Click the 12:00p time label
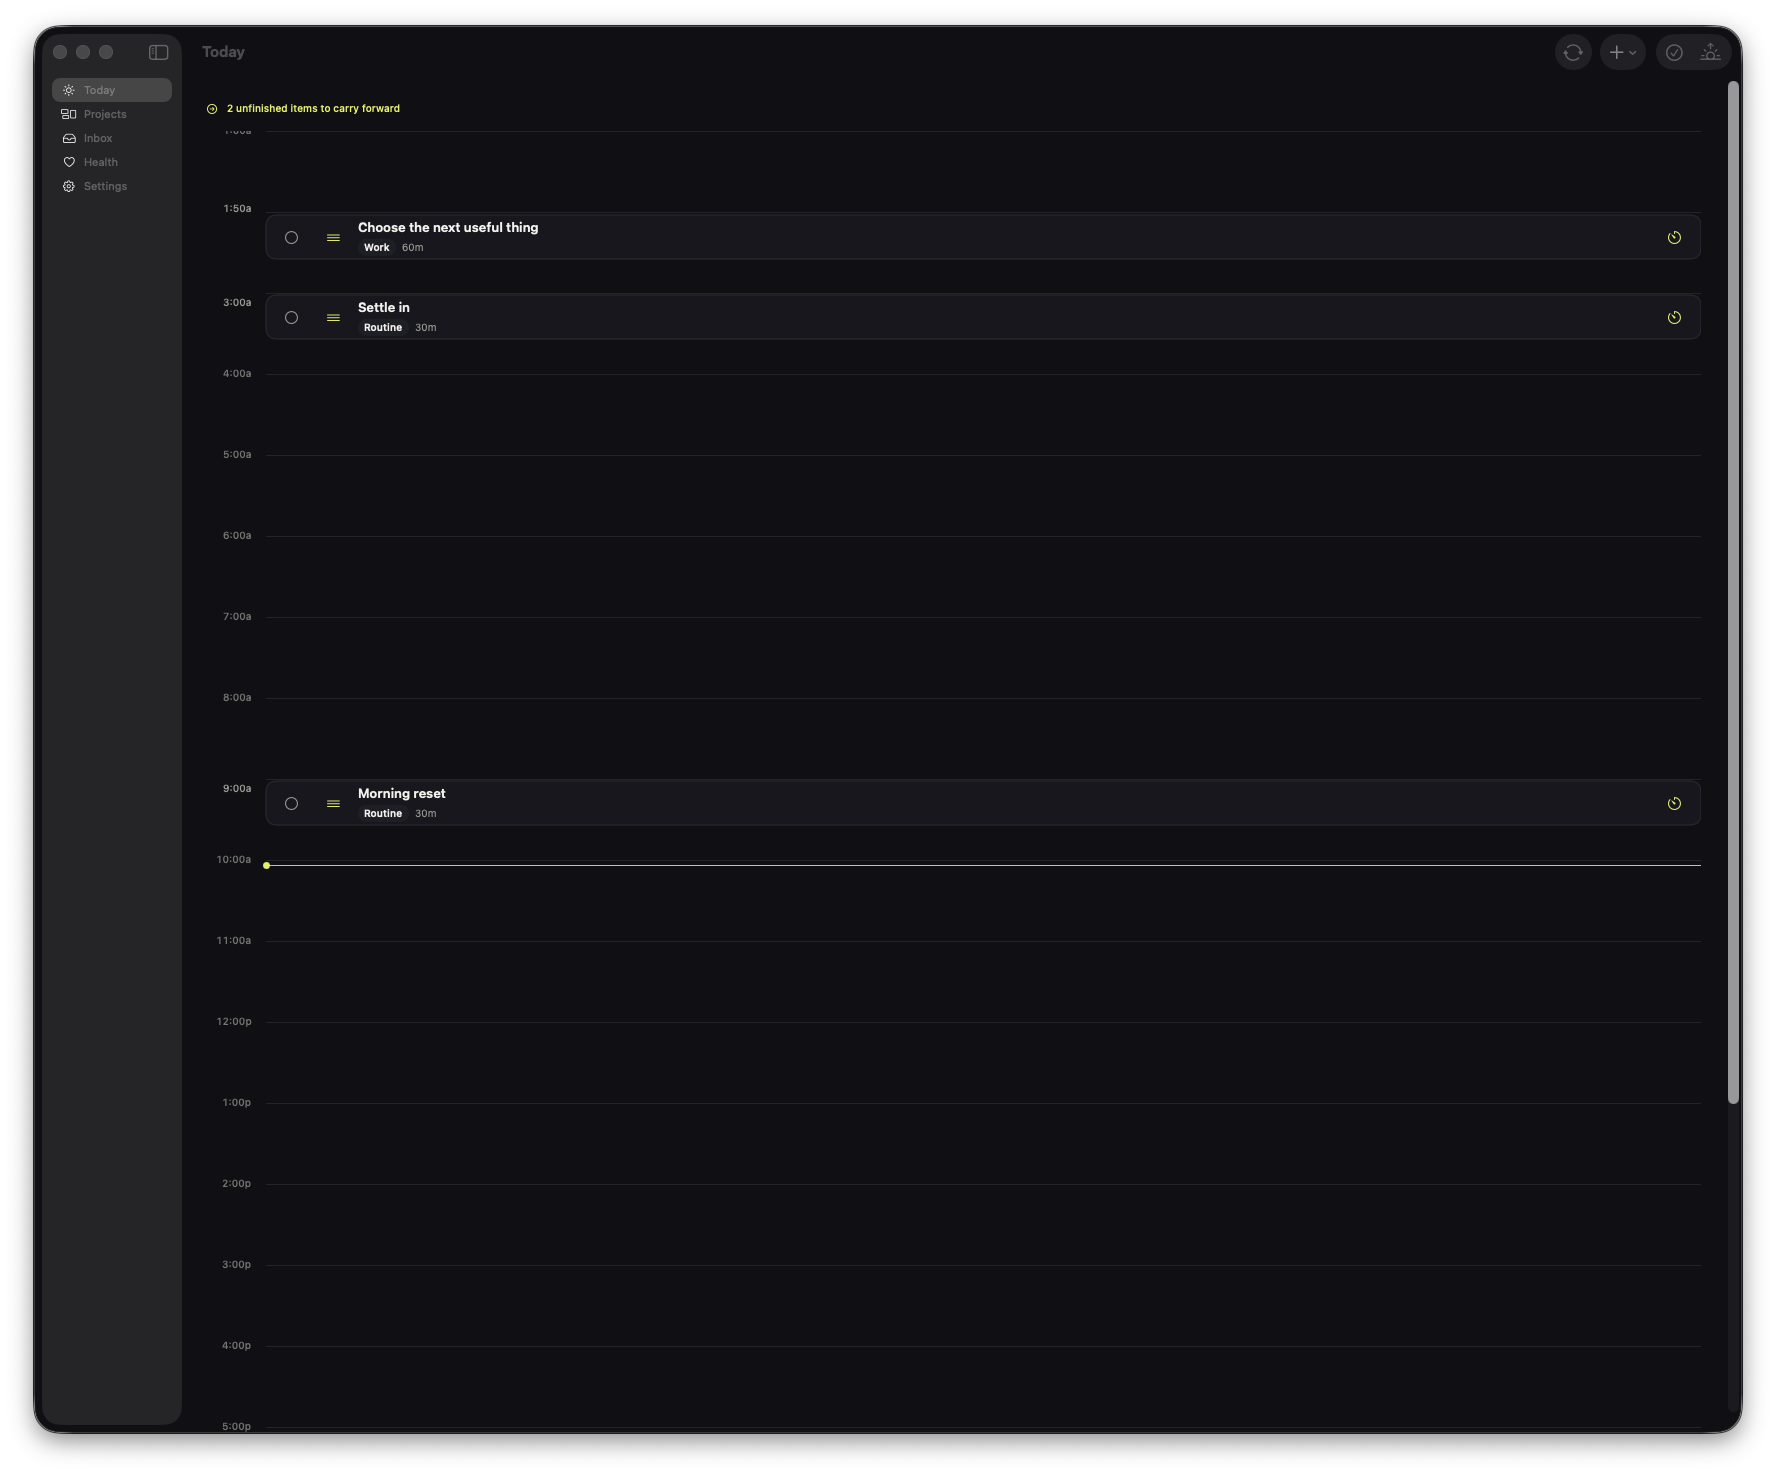This screenshot has width=1776, height=1475. click(x=234, y=1022)
